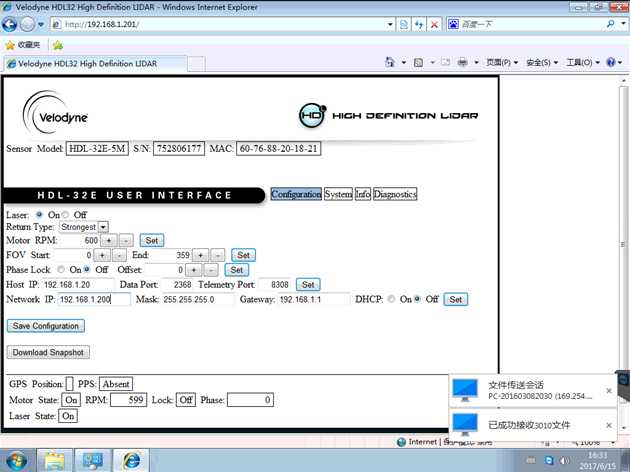630x472 pixels.
Task: Dismiss the 文件传送会话 notification
Action: [x=609, y=390]
